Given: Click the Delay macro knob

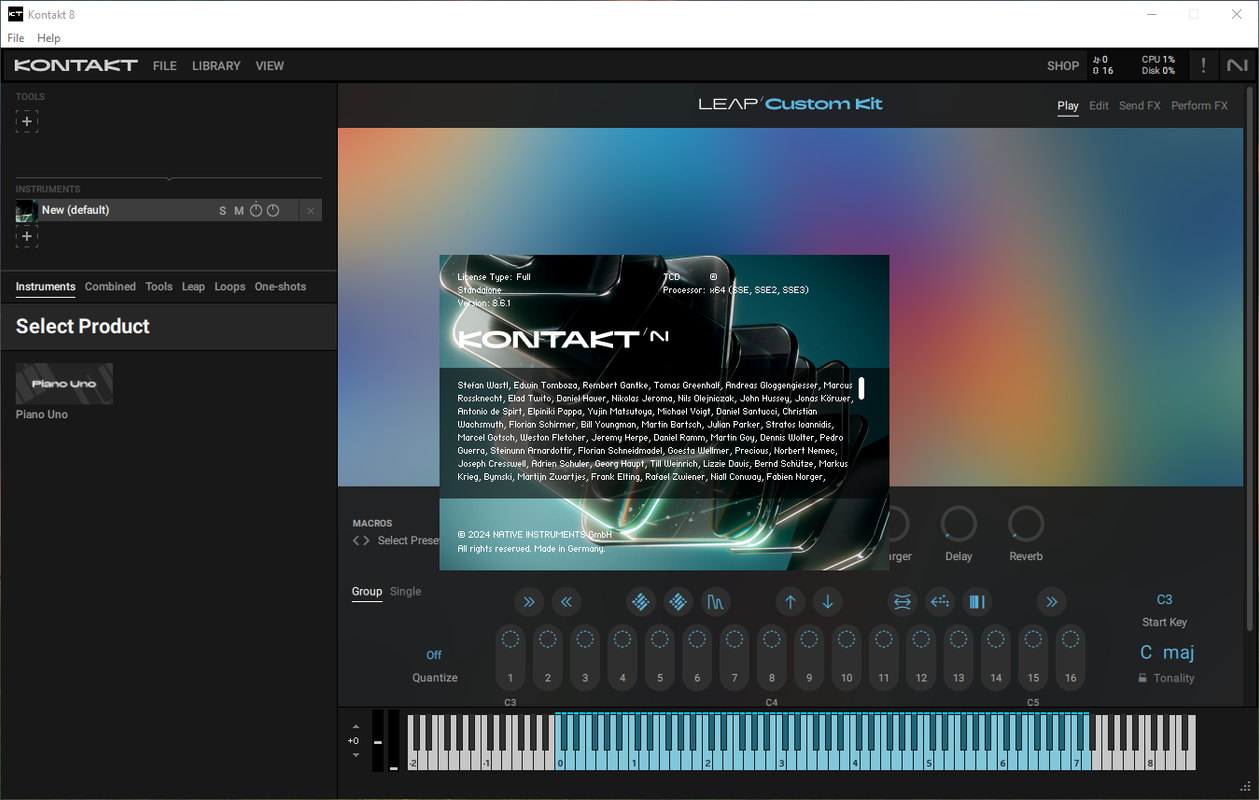Looking at the screenshot, I should tap(958, 524).
